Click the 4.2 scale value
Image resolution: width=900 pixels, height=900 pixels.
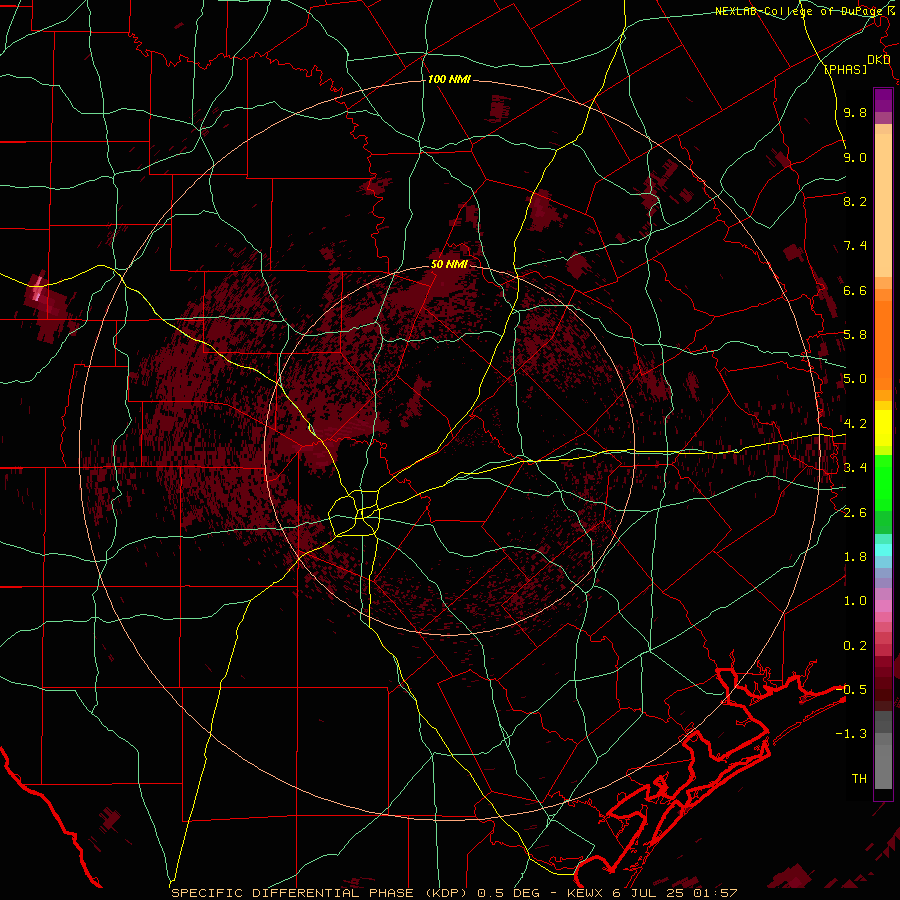click(x=855, y=424)
